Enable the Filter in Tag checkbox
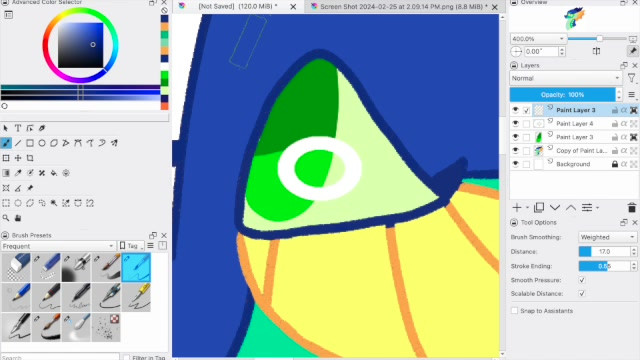Screen dimensions: 640x360 (x=127, y=357)
